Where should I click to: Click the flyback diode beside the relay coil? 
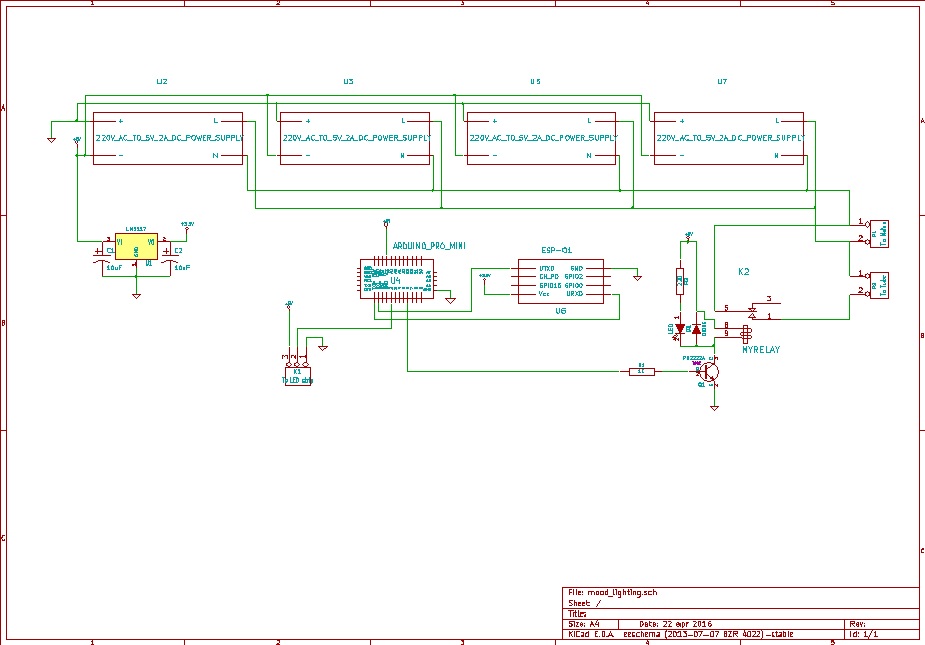(x=696, y=328)
